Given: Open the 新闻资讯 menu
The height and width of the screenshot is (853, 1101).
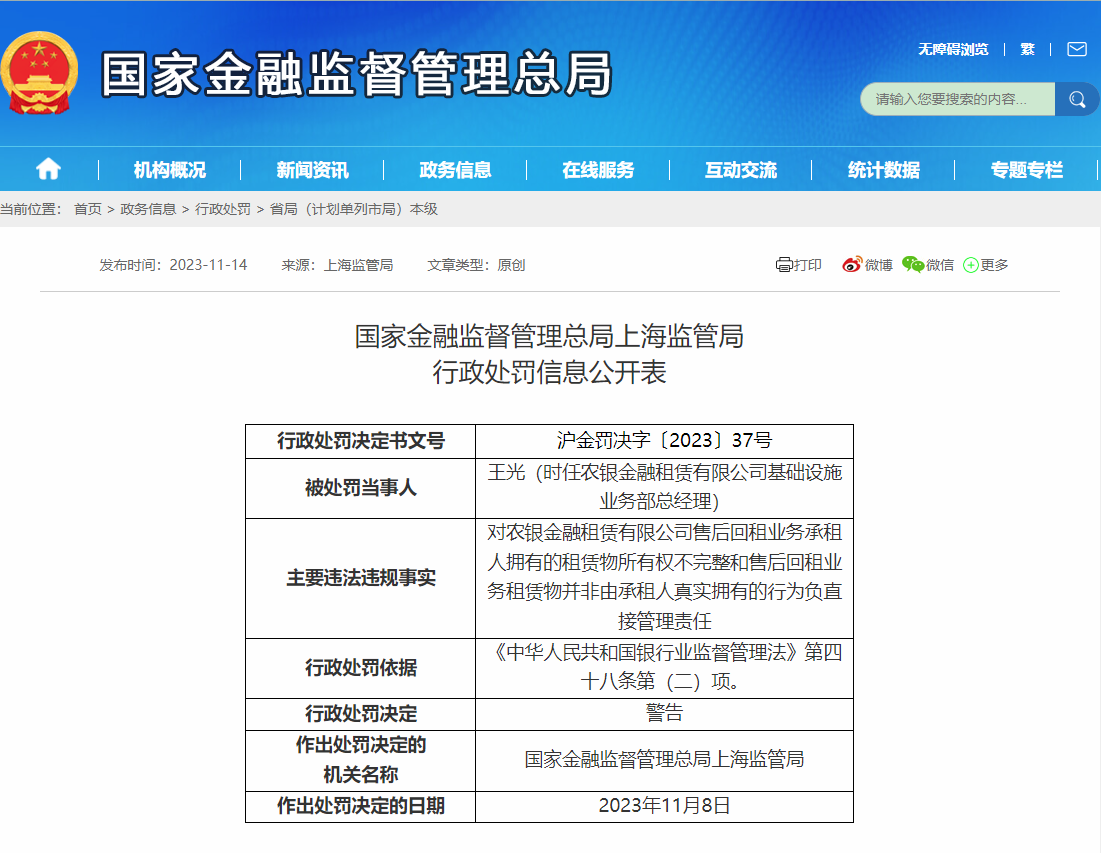Looking at the screenshot, I should coord(313,170).
